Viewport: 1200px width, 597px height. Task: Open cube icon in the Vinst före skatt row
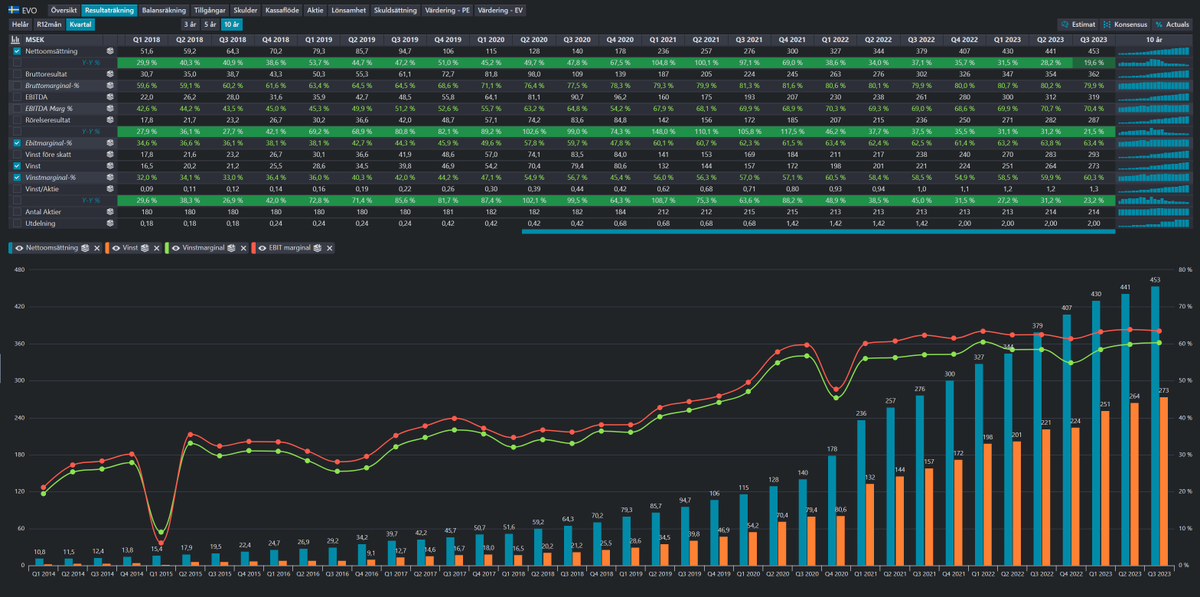click(110, 155)
